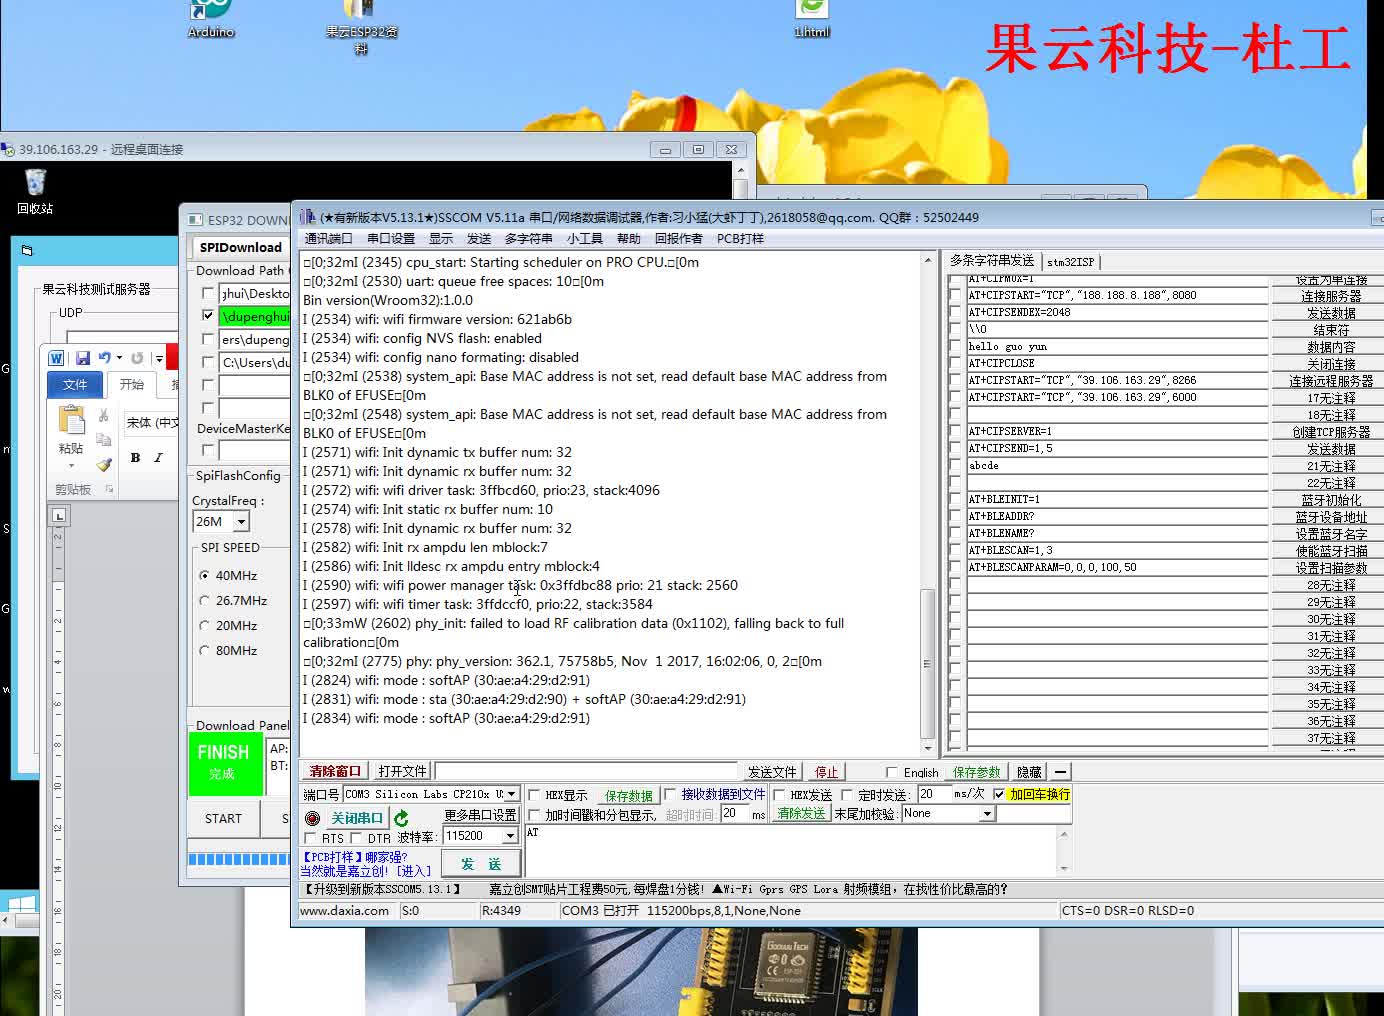Click the Word application icon in quick access bar

56,358
